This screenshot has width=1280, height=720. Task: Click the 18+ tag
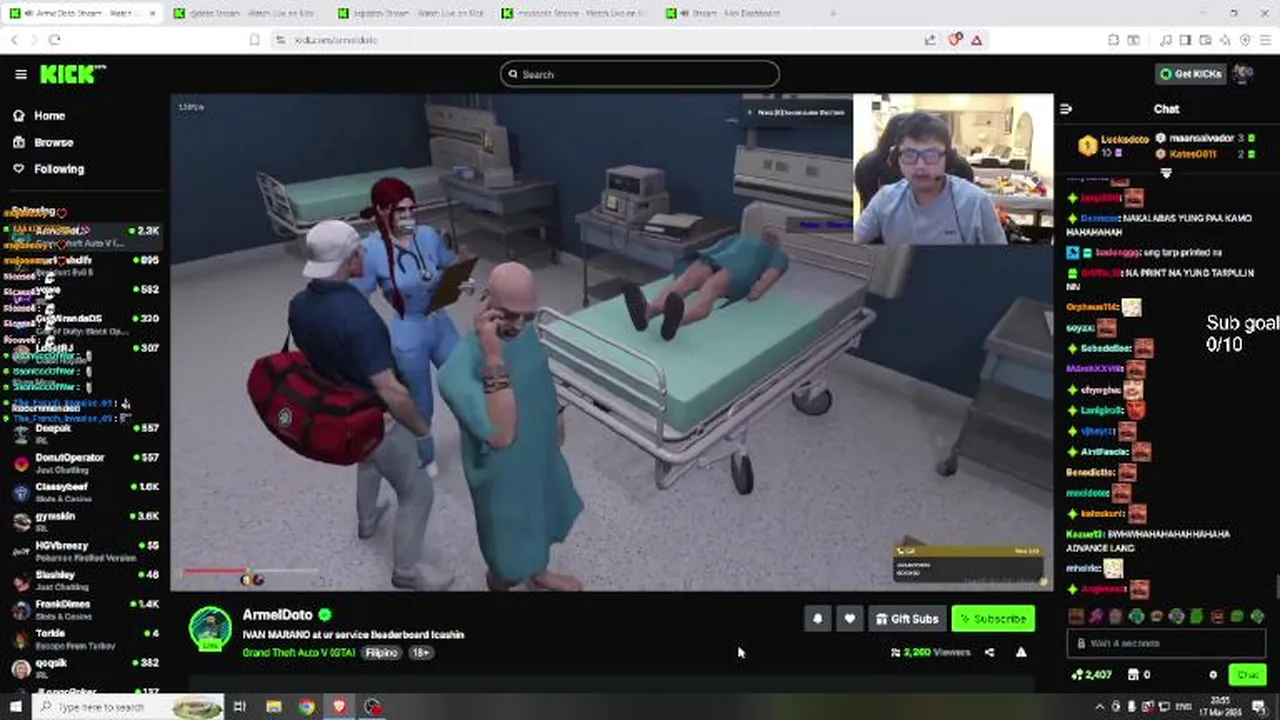click(x=420, y=652)
